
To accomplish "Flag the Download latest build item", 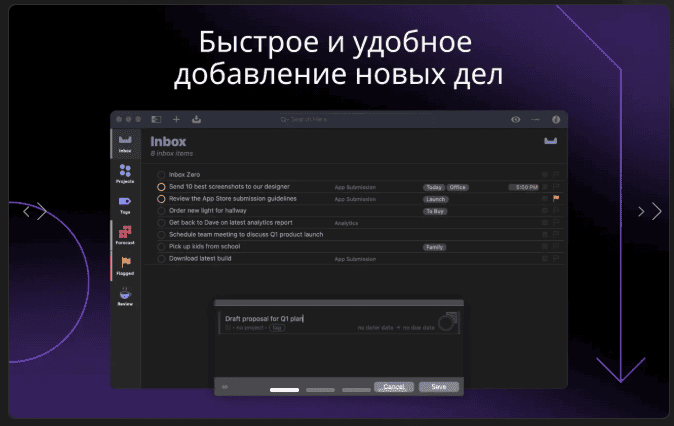I will coord(556,258).
